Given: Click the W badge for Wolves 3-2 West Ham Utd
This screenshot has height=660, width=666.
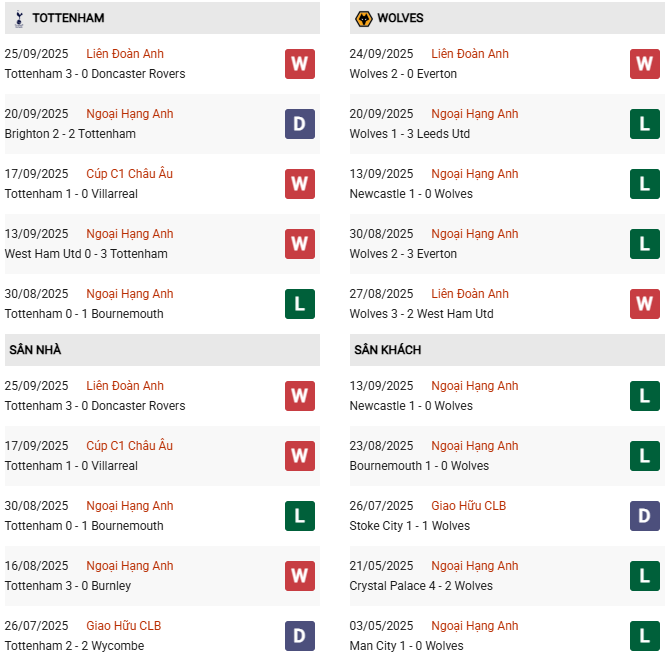Looking at the screenshot, I should coord(645,304).
